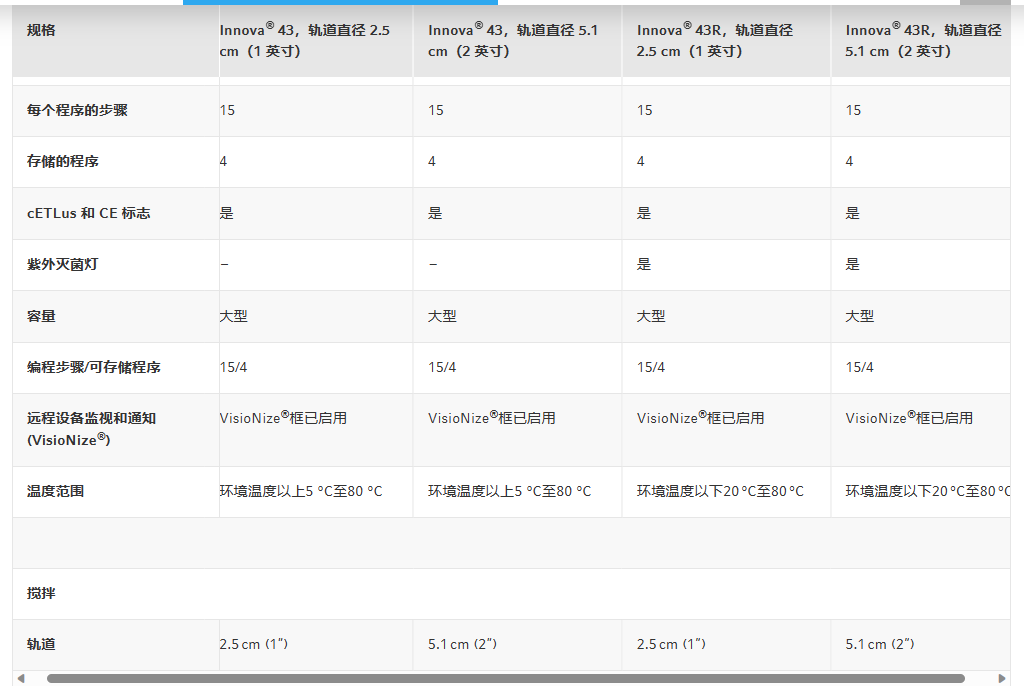The height and width of the screenshot is (695, 1024).
Task: Click the horizontal scrollbar thumb
Action: [505, 679]
